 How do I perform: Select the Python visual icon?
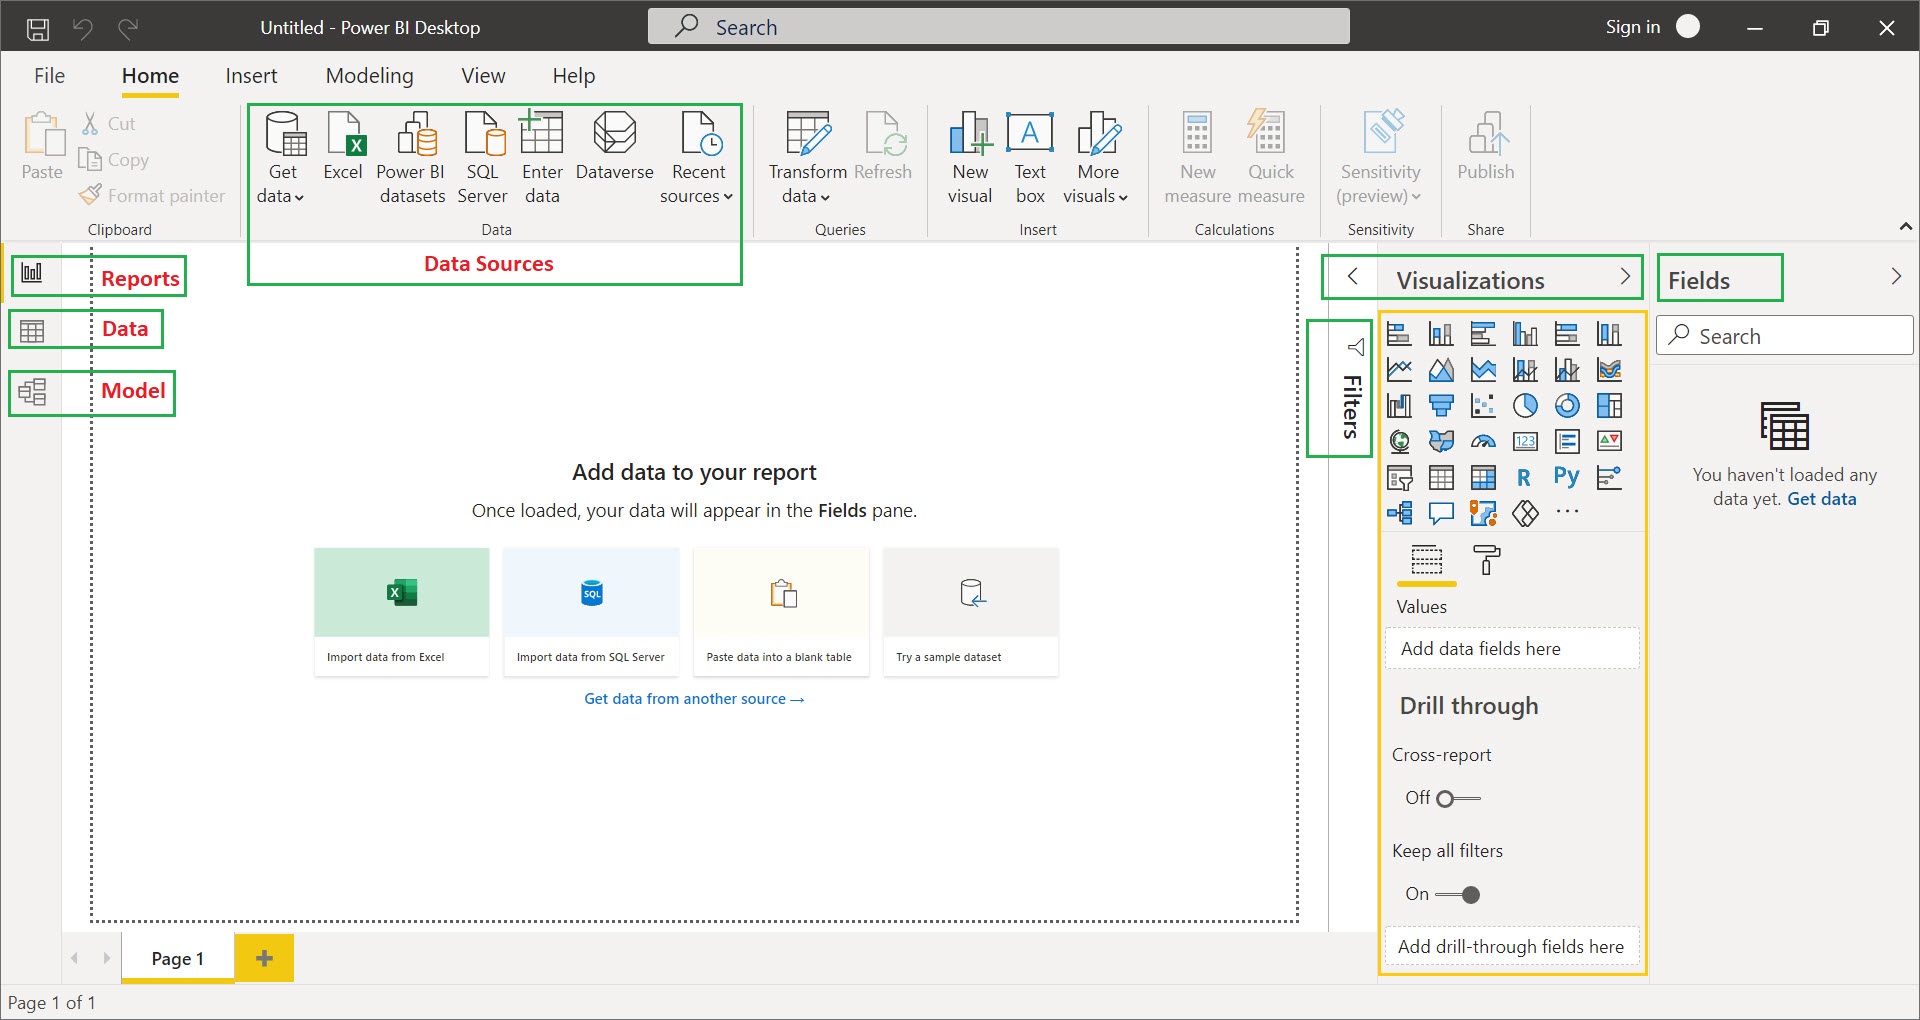click(x=1566, y=477)
